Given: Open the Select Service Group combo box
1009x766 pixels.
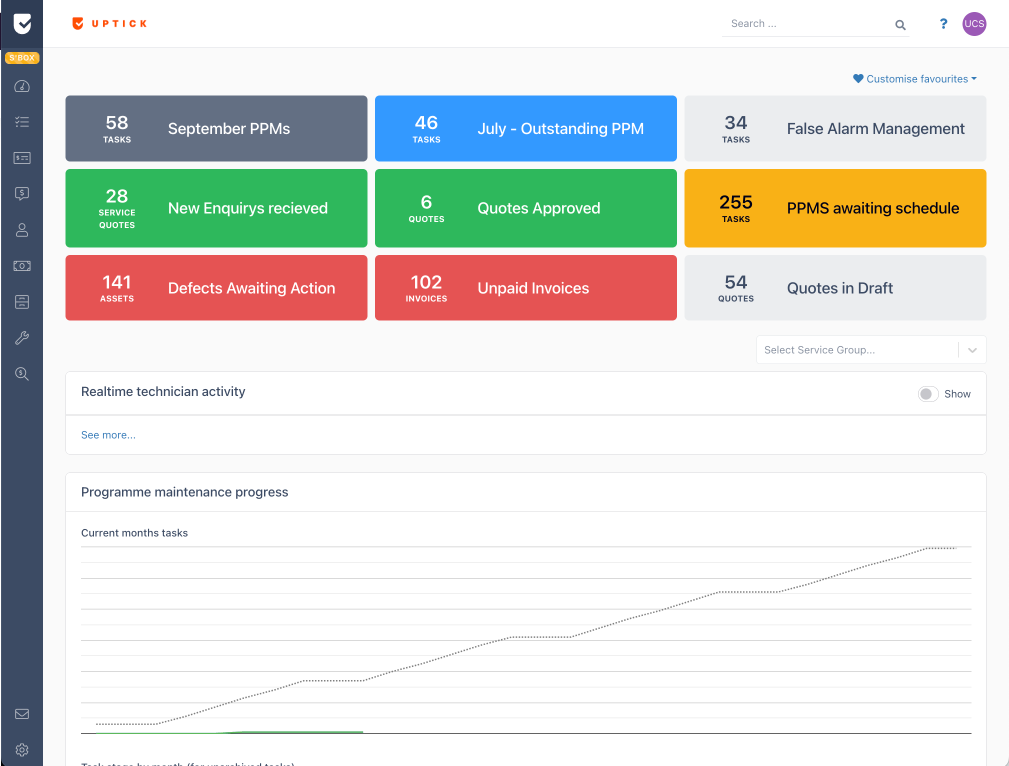Looking at the screenshot, I should [x=871, y=350].
